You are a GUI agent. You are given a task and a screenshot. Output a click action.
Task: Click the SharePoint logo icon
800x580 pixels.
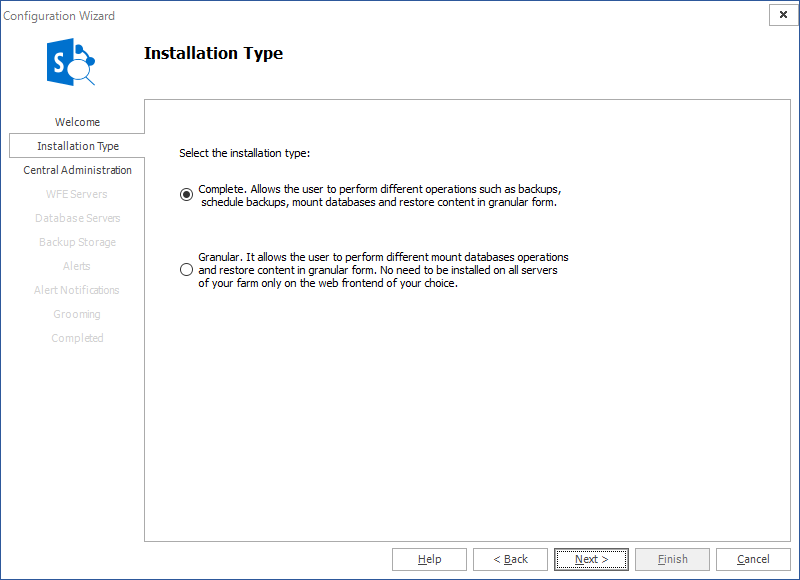[70, 64]
